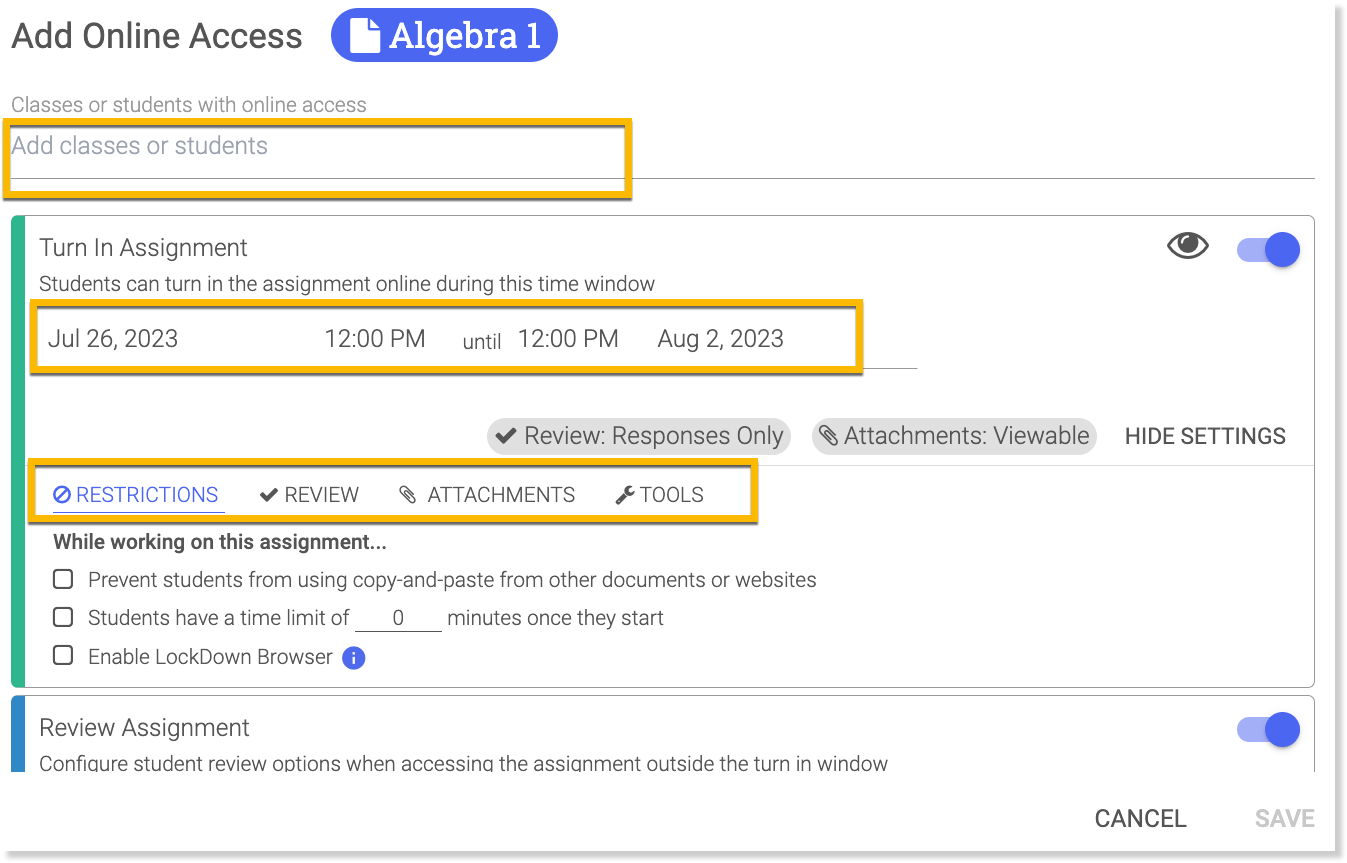Click LockDown Browser info icon
Screen dimensions: 1347x863
354,658
